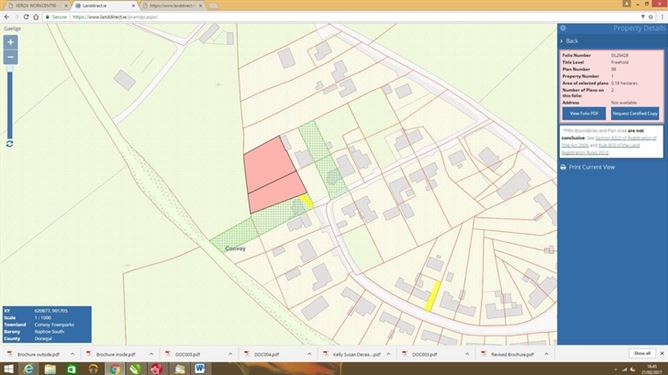Select the long yellow strip parcel near houses
Image resolution: width=668 pixels, height=375 pixels.
click(x=433, y=296)
